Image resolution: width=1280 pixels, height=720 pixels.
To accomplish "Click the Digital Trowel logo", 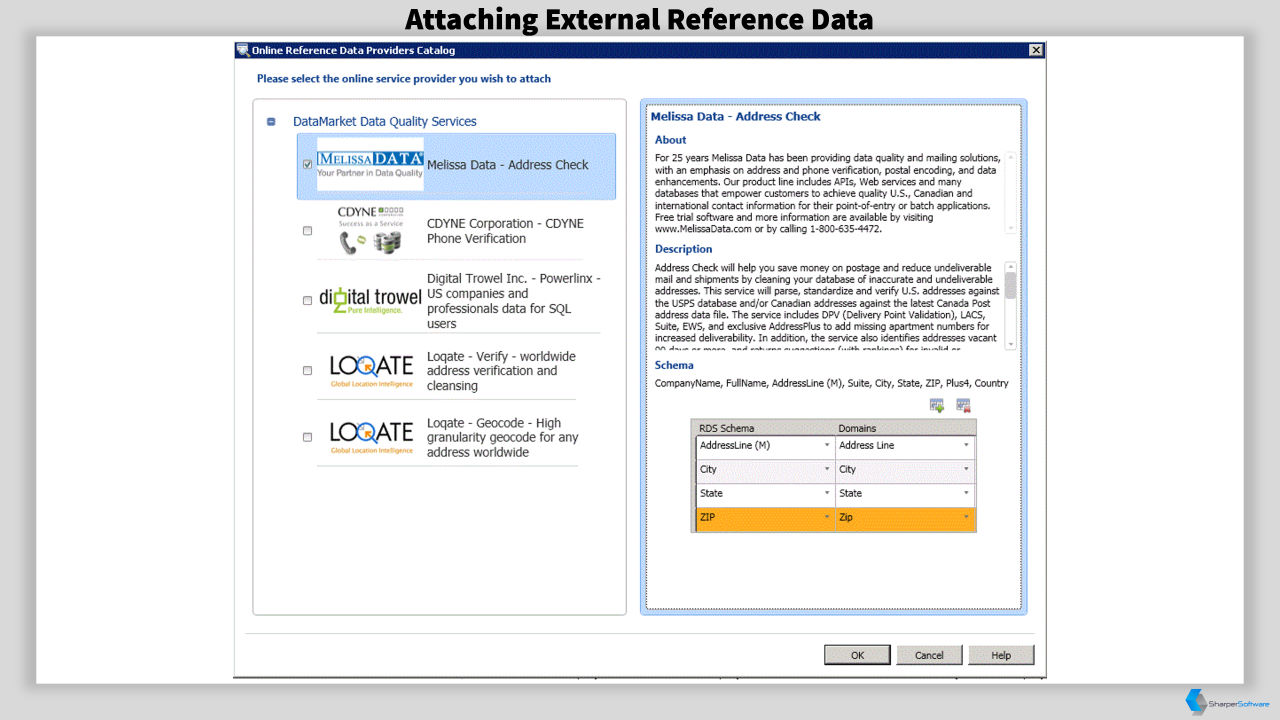I will pos(370,300).
